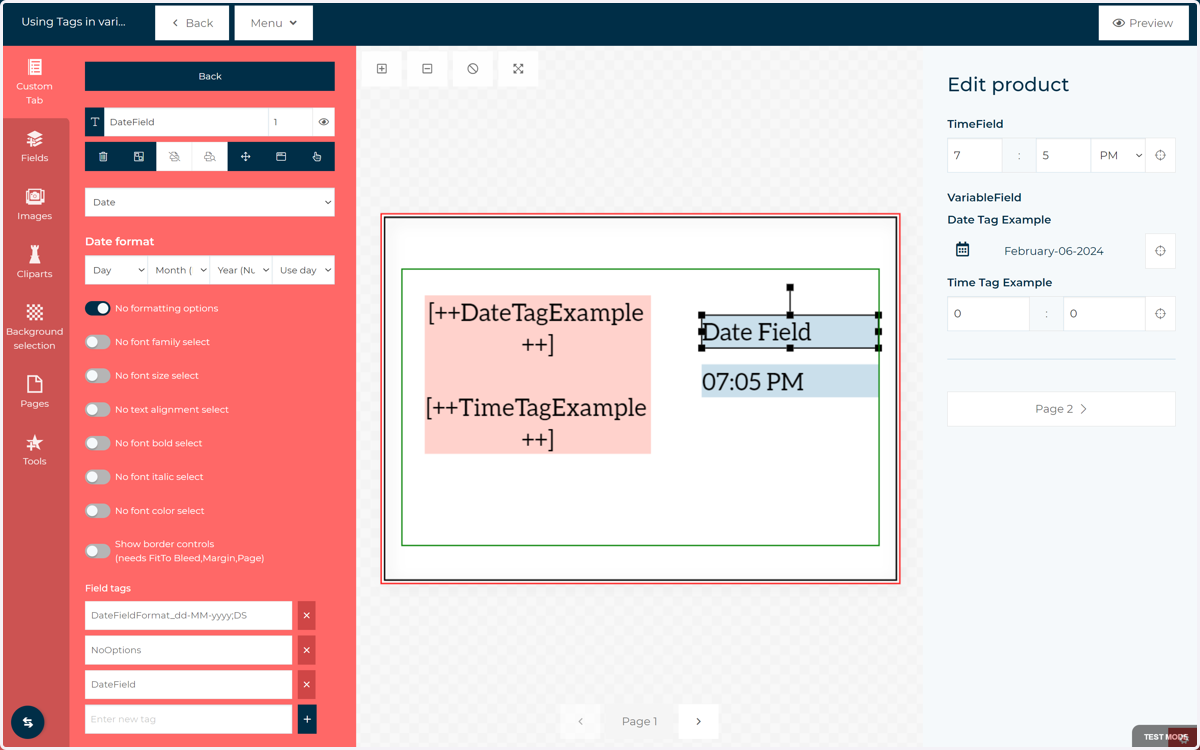Open the Cliparts sidebar section
The image size is (1200, 750).
click(x=35, y=263)
